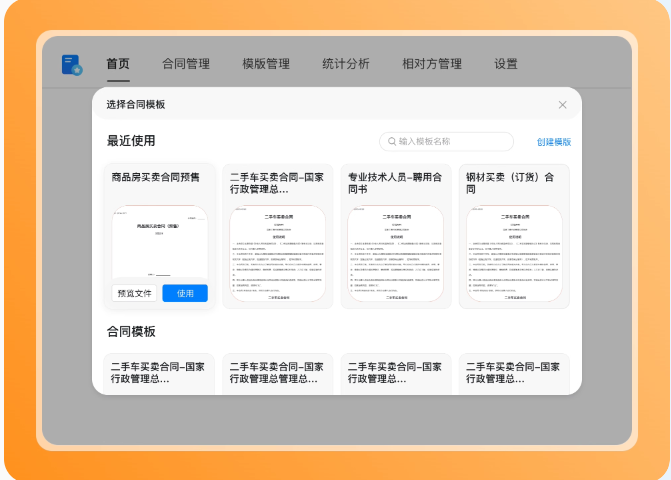The image size is (671, 480).
Task: Click 钢材买卖（订货）合同 title
Action: 510,183
